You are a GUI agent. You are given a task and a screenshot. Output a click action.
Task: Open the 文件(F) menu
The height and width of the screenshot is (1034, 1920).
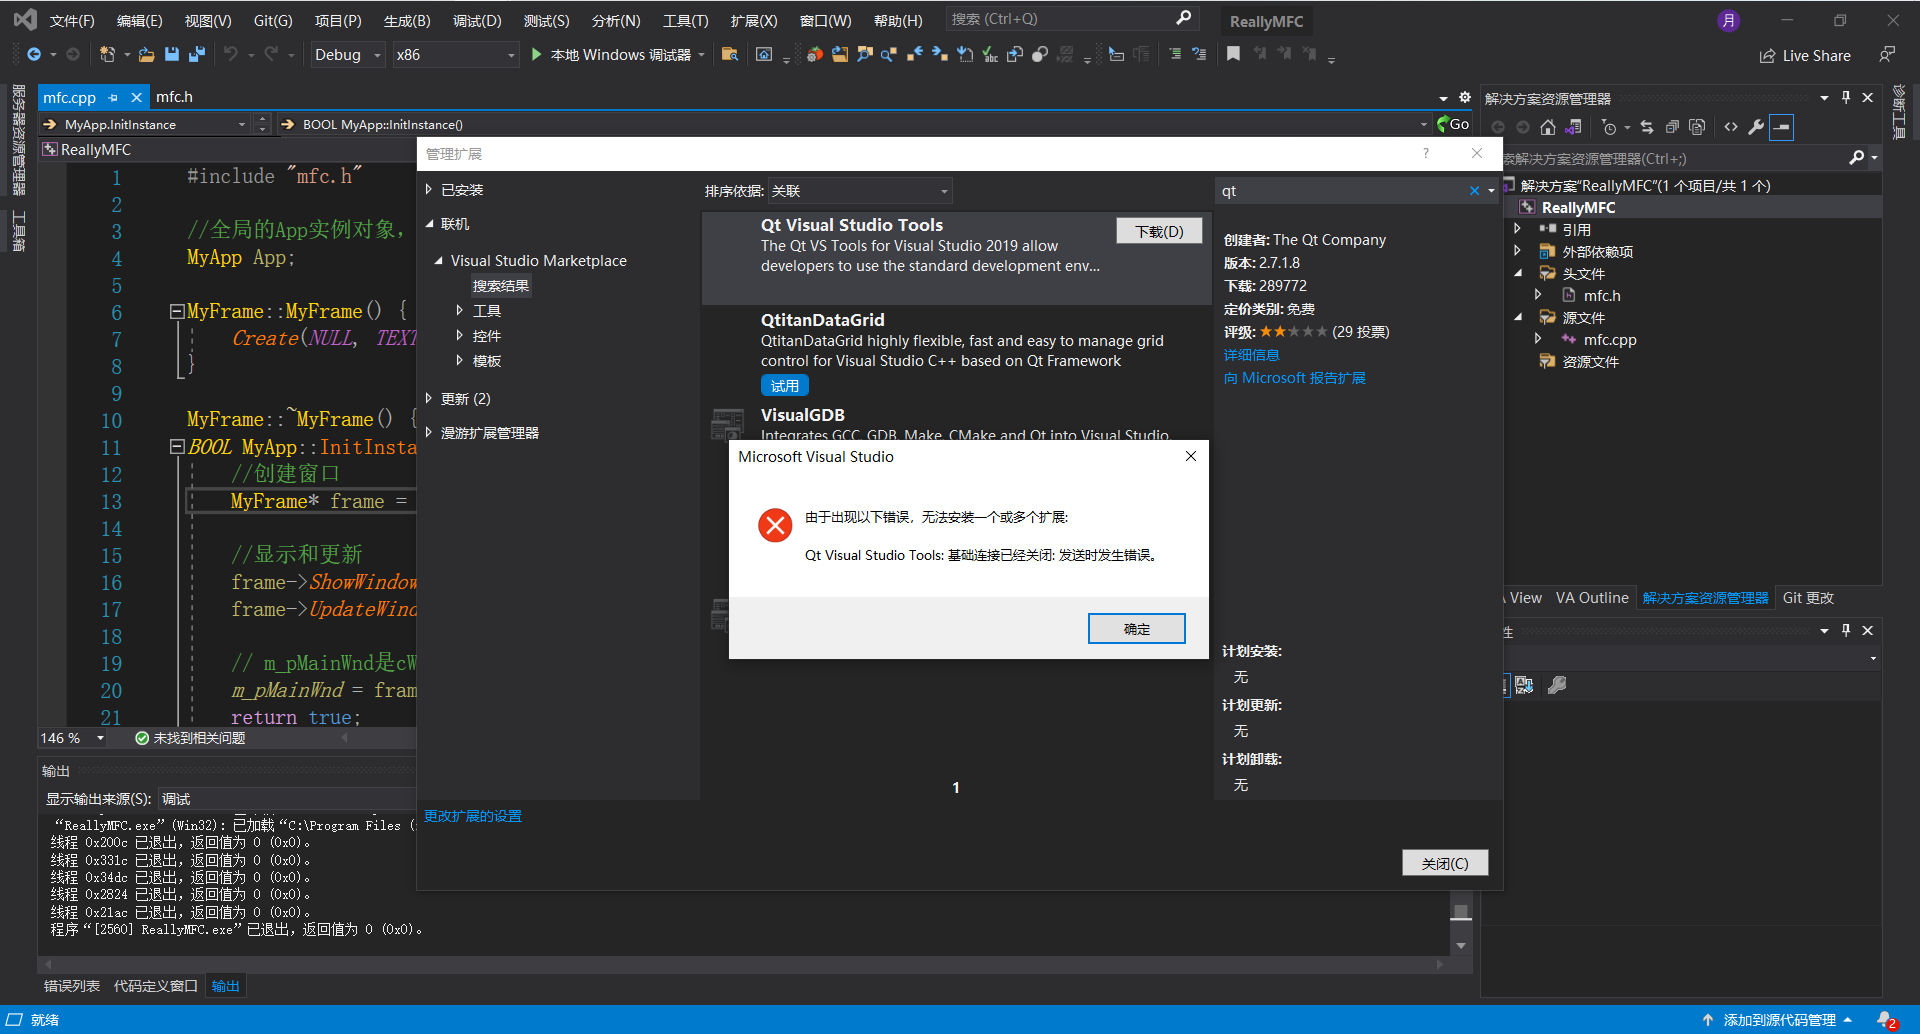click(x=72, y=20)
